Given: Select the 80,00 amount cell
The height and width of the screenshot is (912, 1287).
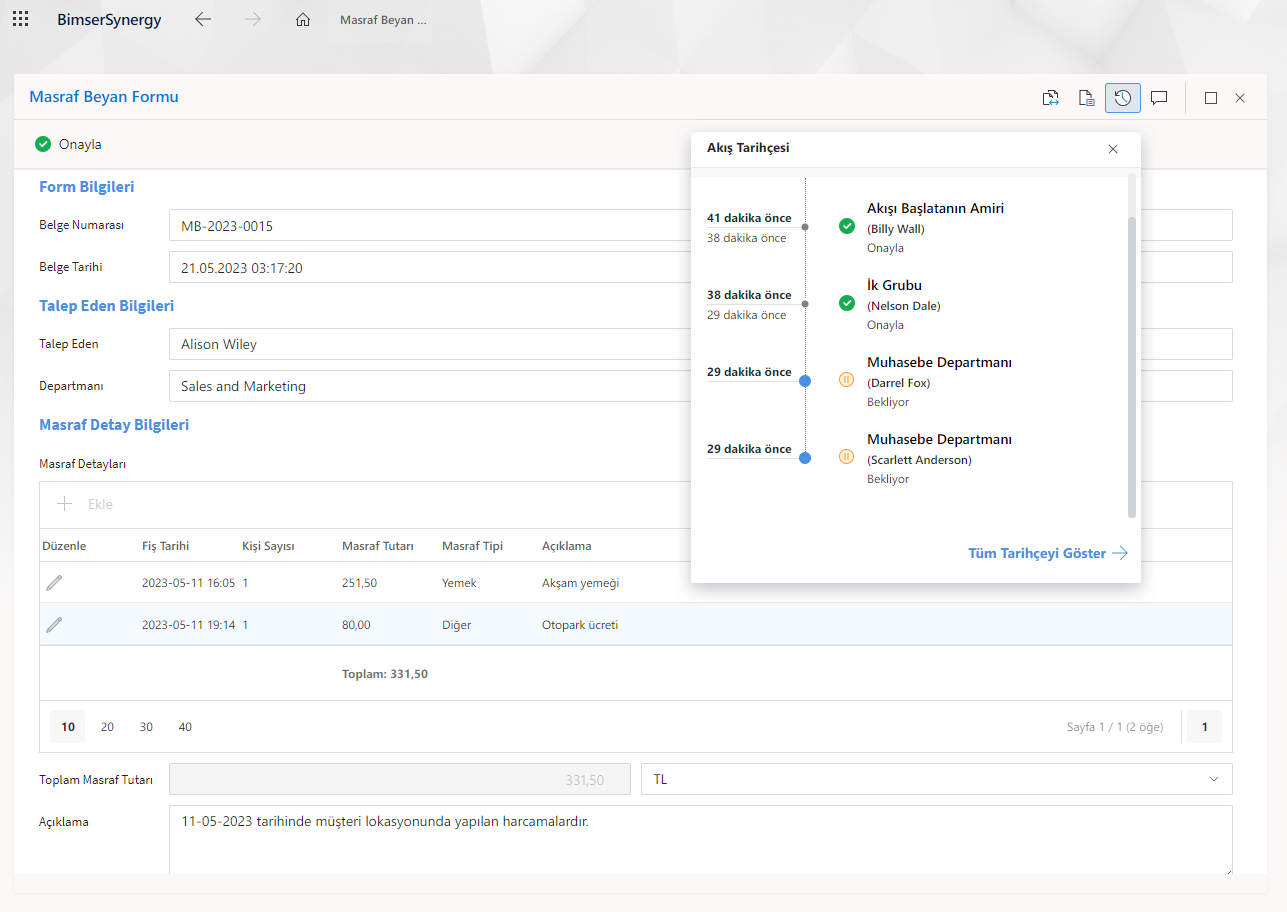Looking at the screenshot, I should [356, 625].
